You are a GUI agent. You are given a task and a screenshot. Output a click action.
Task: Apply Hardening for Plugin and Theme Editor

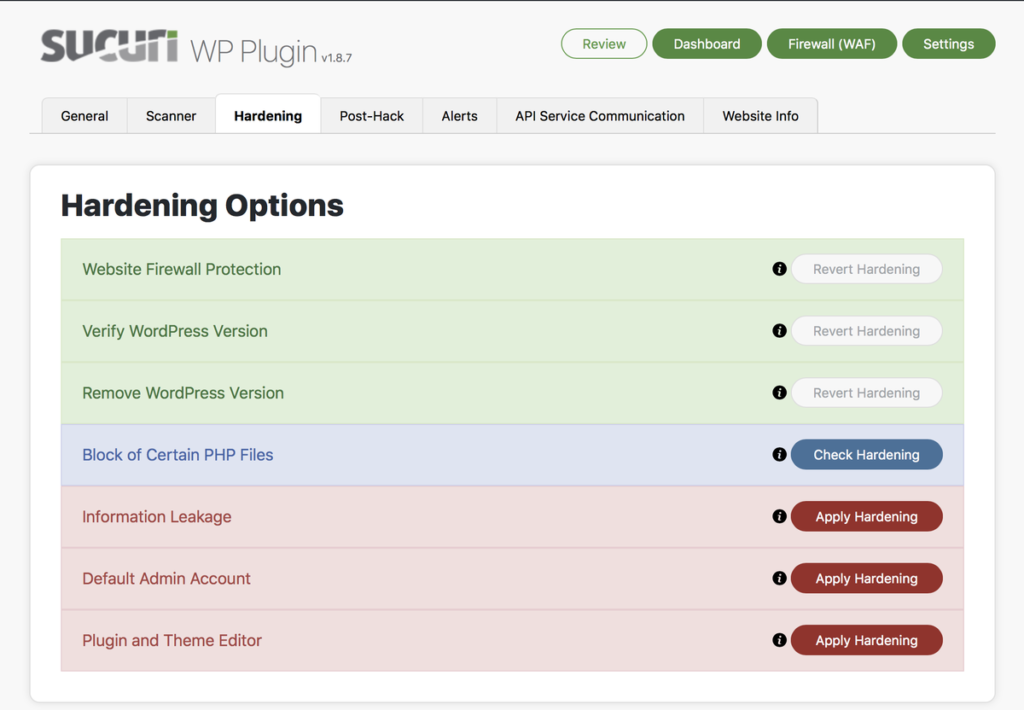866,639
